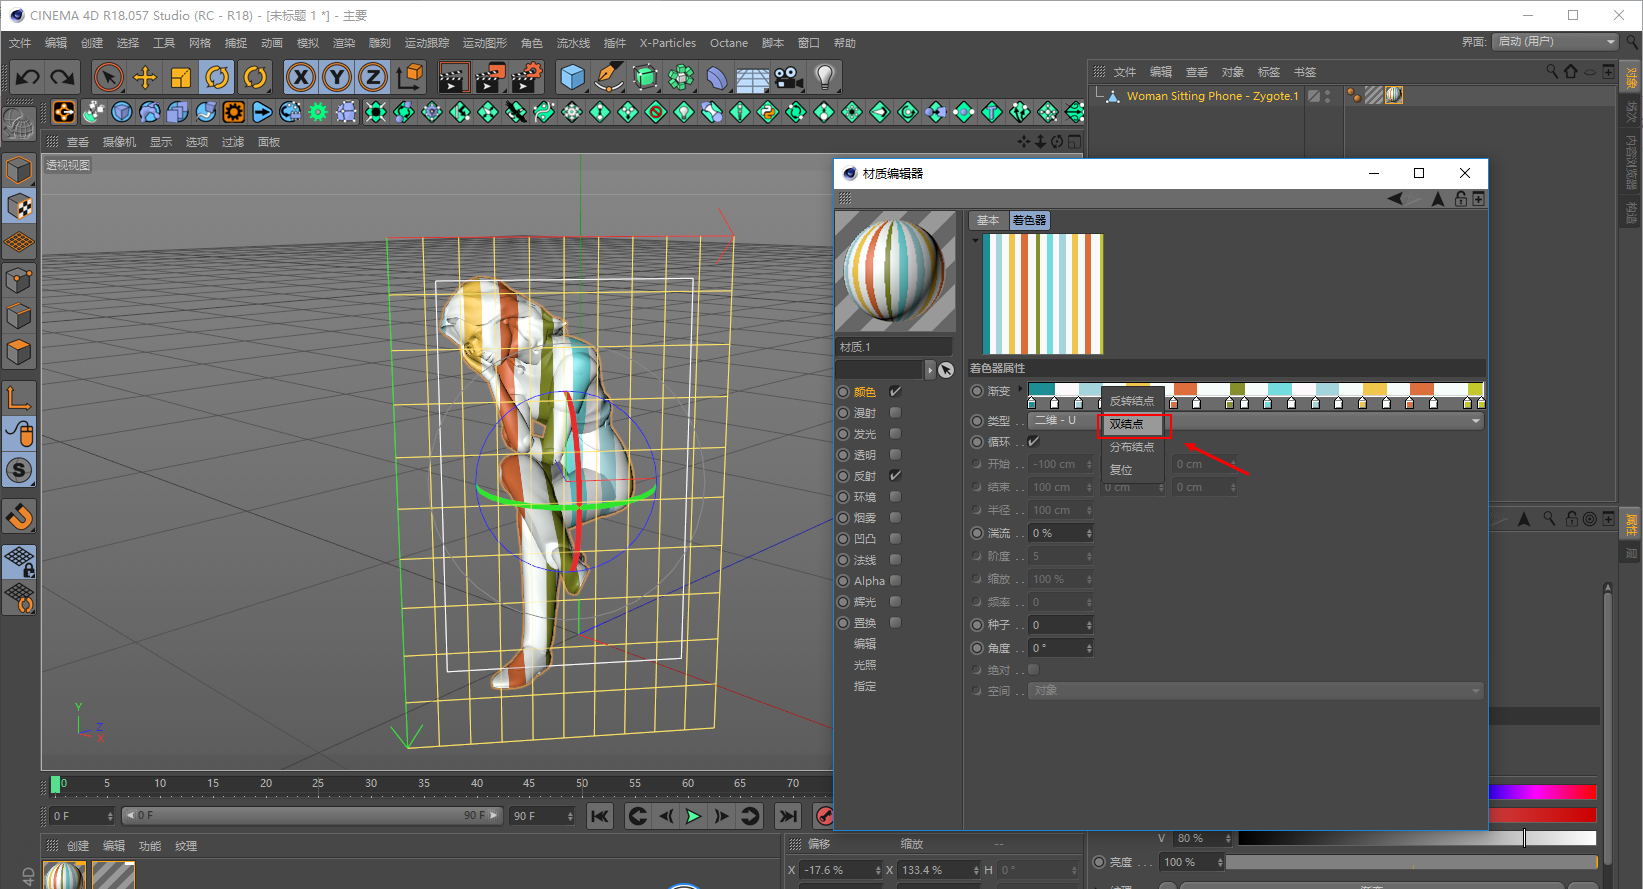1643x889 pixels.
Task: Toggle the 反射 channel checkbox
Action: point(895,475)
